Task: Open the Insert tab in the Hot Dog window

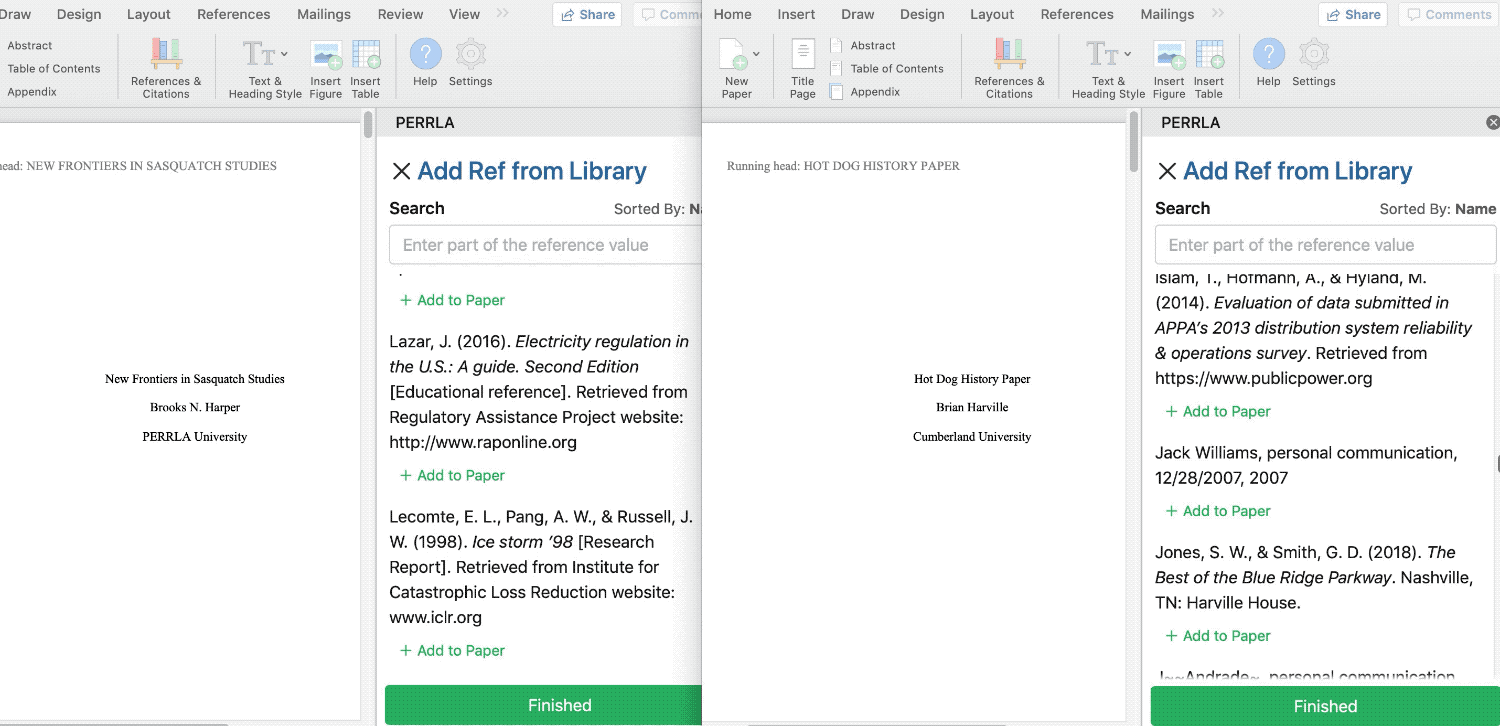Action: (795, 14)
